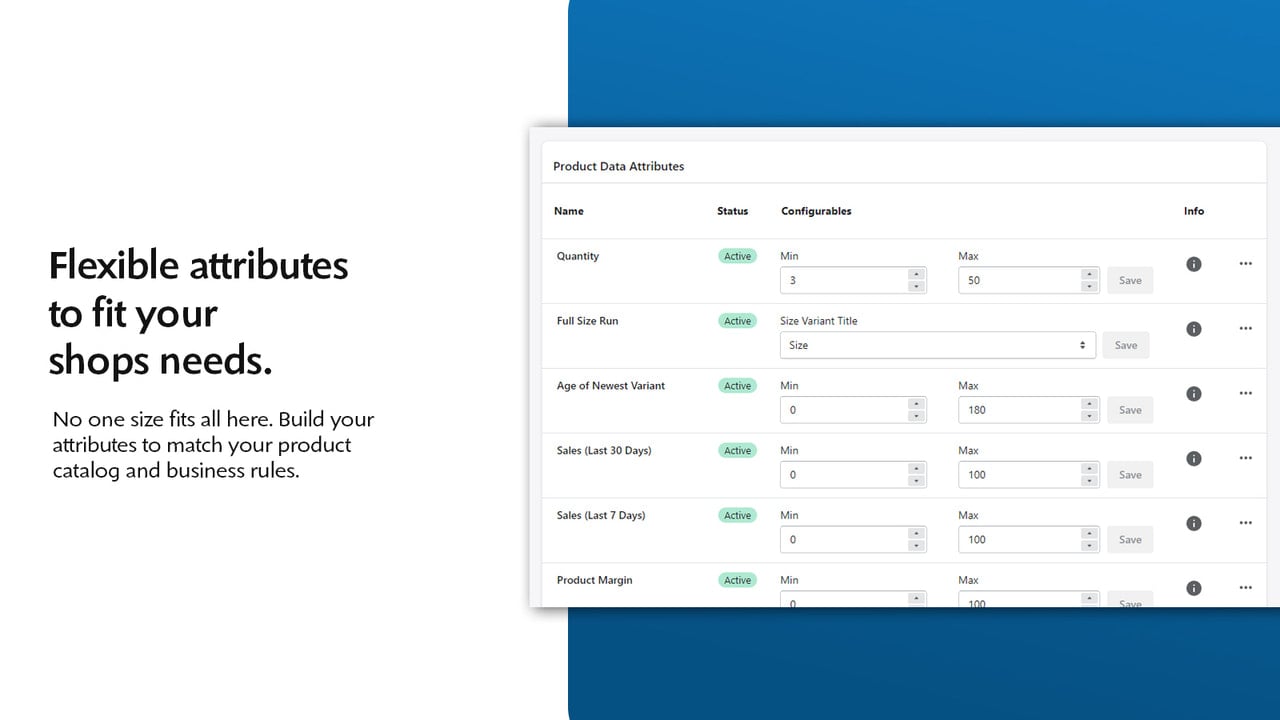Click Active badge for Age of Newest Variant

738,386
